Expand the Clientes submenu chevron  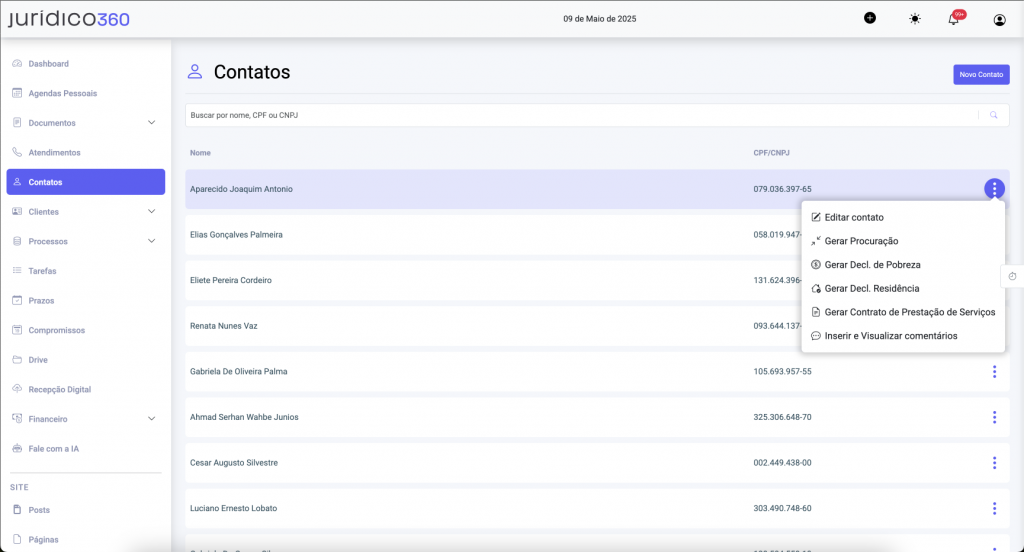pos(152,212)
